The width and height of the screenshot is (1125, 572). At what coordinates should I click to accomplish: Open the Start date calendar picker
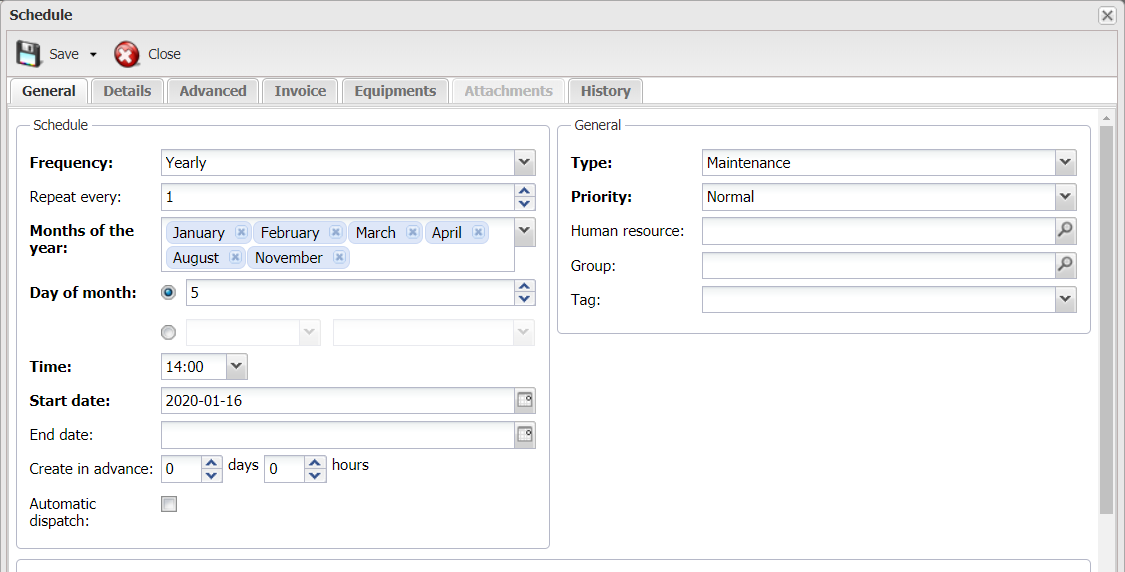(x=525, y=400)
